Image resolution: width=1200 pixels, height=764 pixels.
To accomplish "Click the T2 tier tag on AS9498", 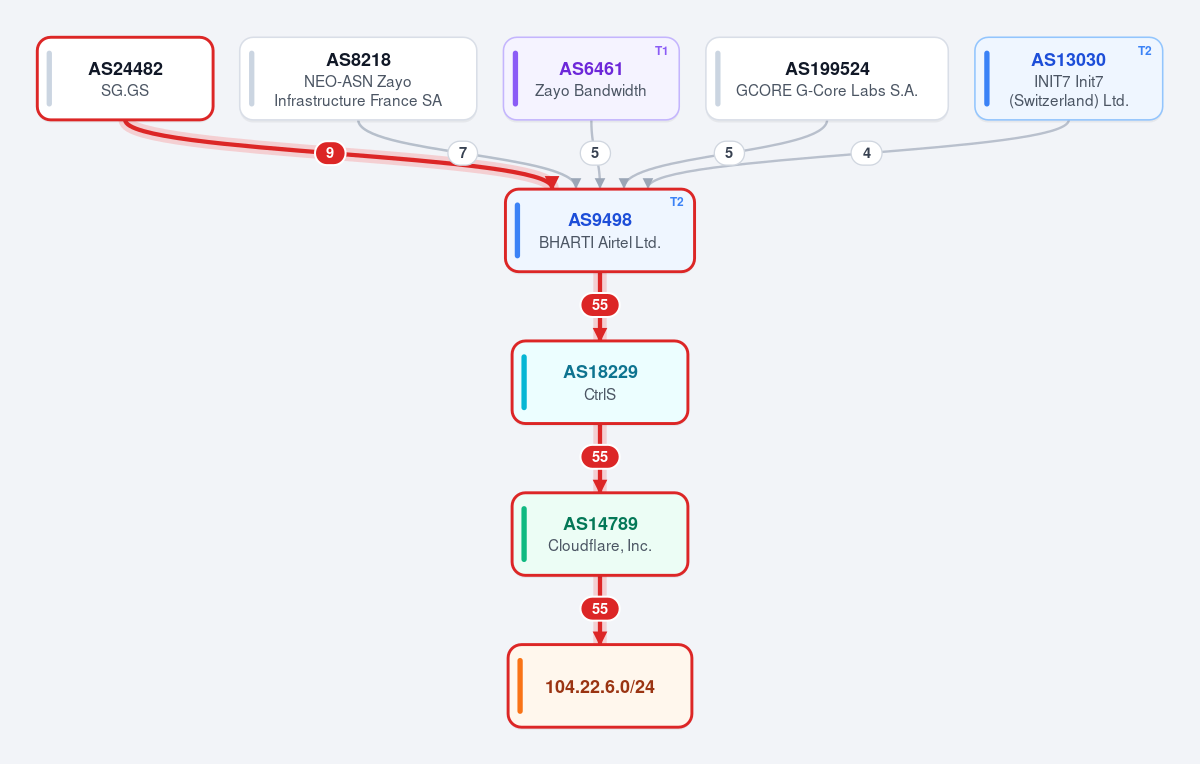I will pyautogui.click(x=676, y=202).
